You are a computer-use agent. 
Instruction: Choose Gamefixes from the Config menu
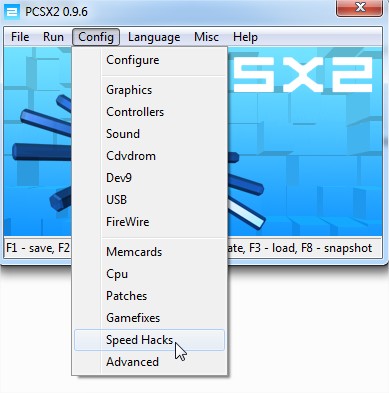pyautogui.click(x=149, y=318)
